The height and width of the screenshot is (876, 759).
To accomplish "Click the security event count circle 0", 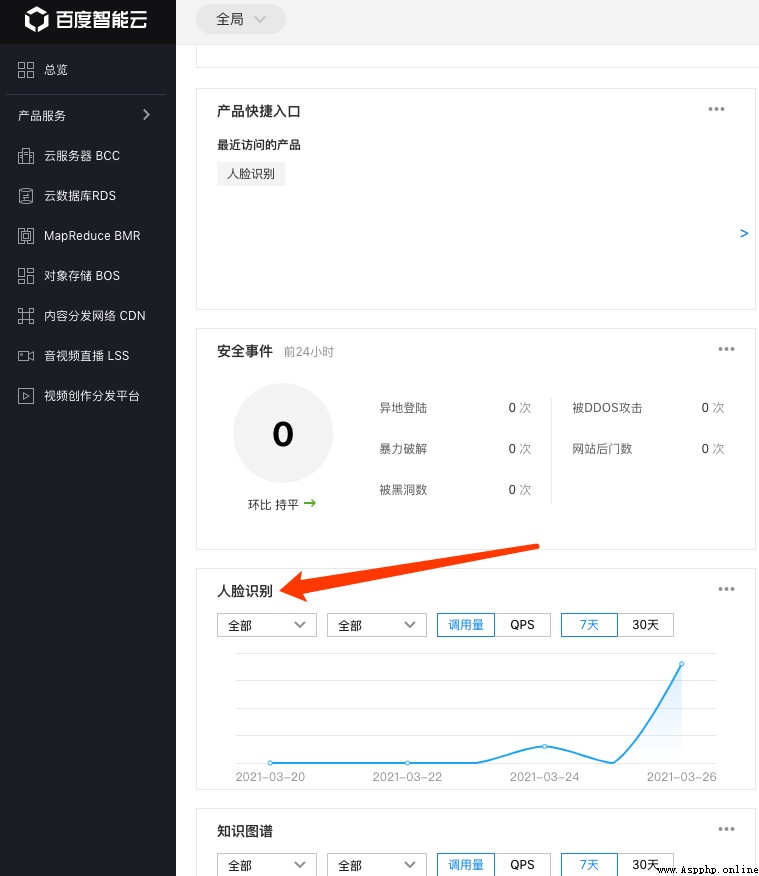I will coord(283,433).
